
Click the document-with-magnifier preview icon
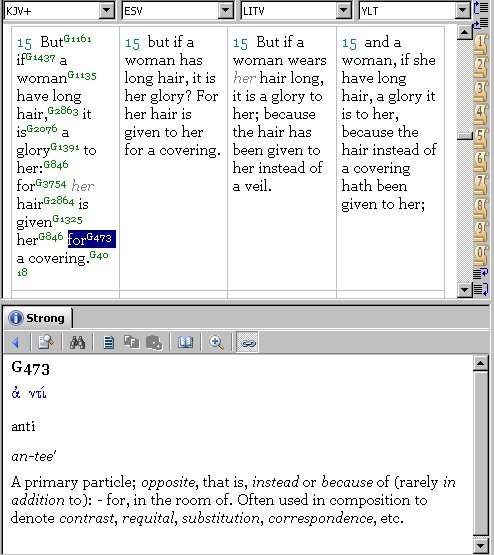(46, 342)
